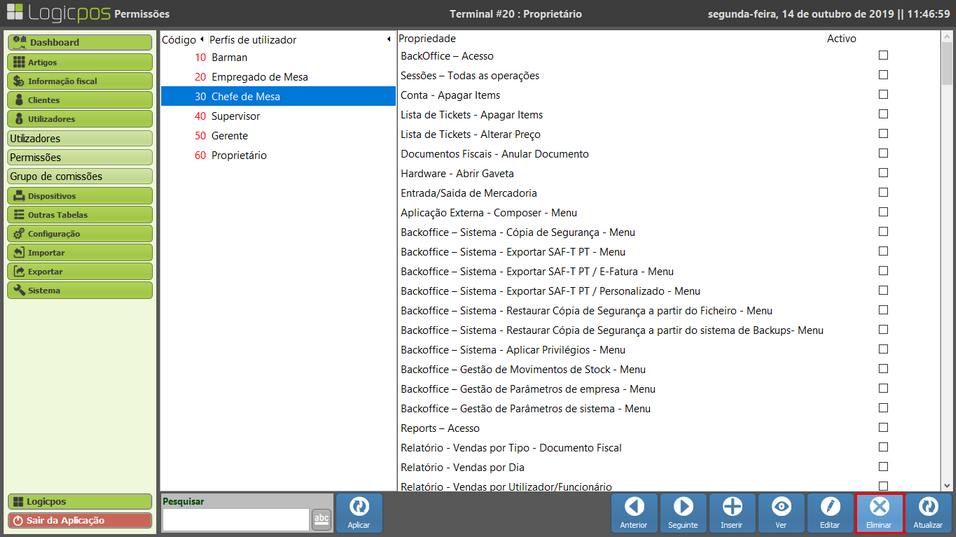
Task: Refresh list with Atualizar button
Action: click(928, 513)
